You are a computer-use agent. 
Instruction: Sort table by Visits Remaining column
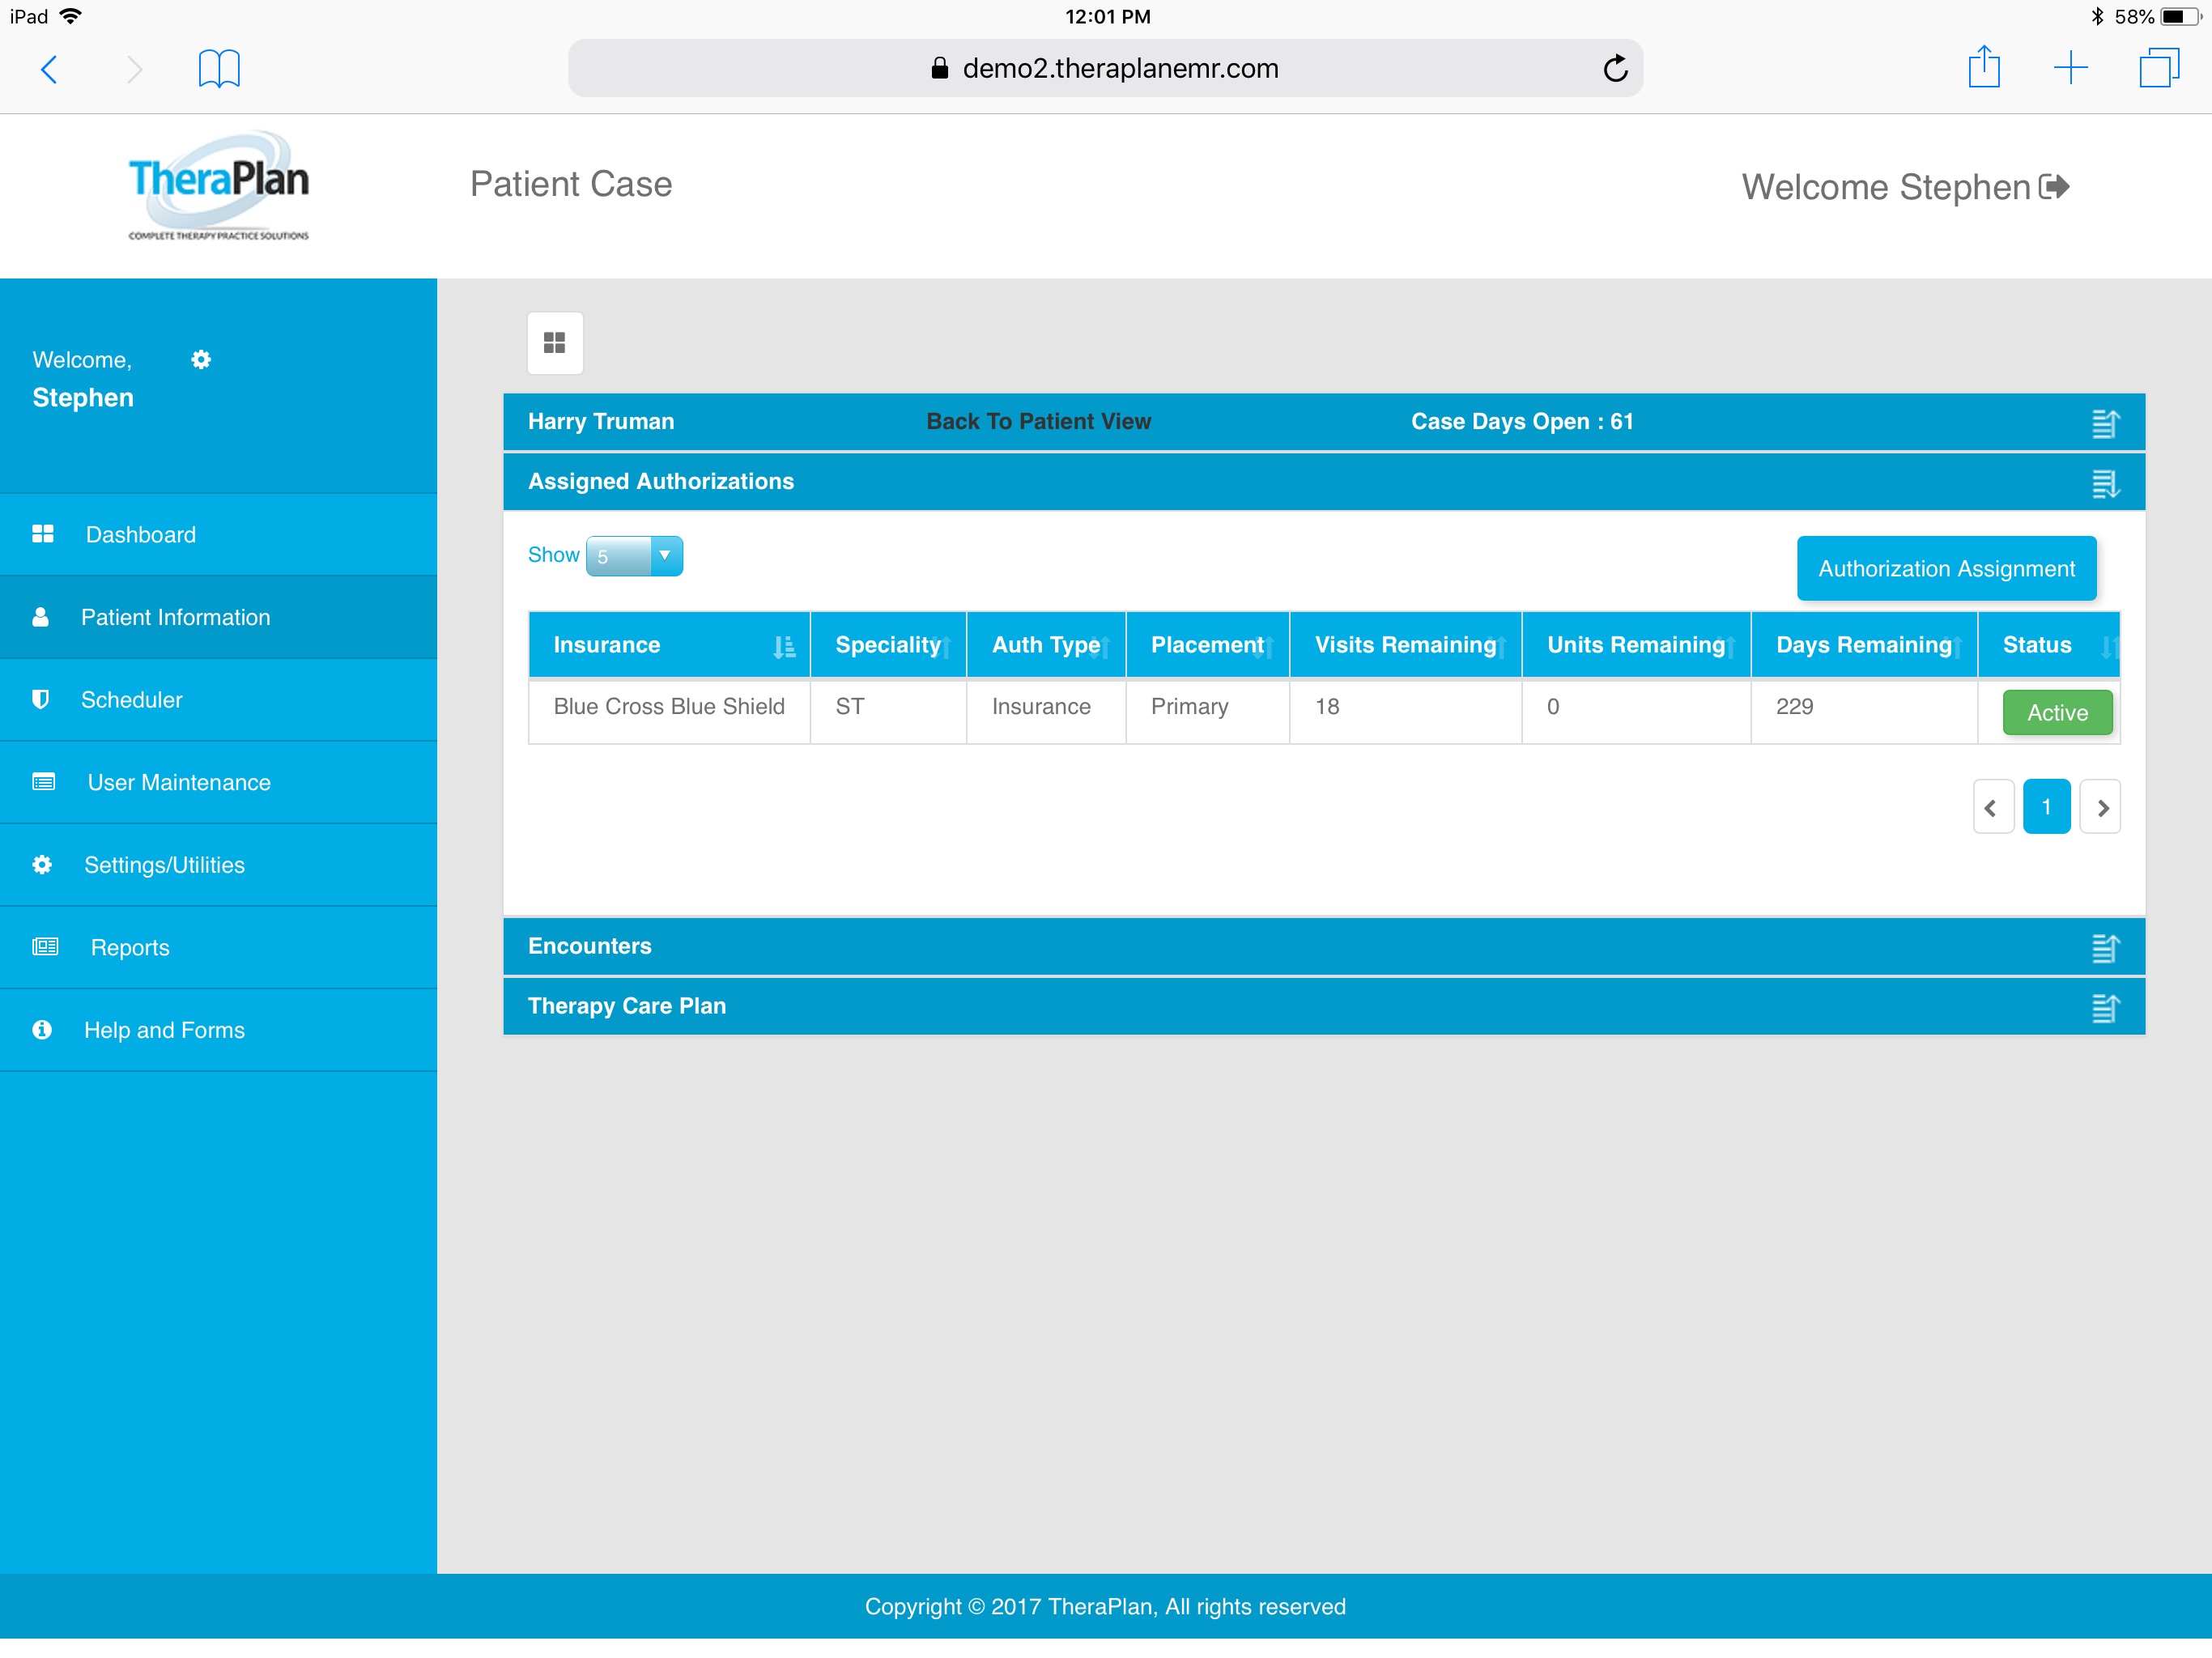1405,645
